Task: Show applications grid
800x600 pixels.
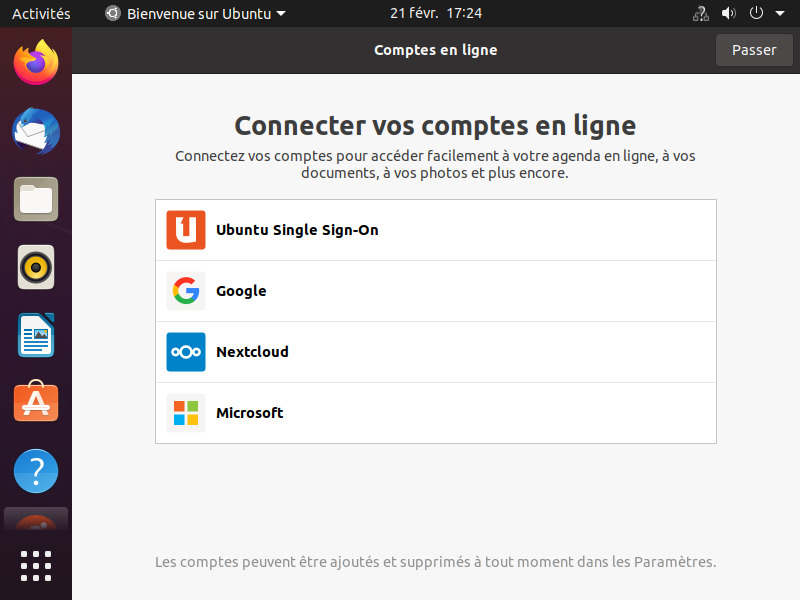Action: coord(36,565)
